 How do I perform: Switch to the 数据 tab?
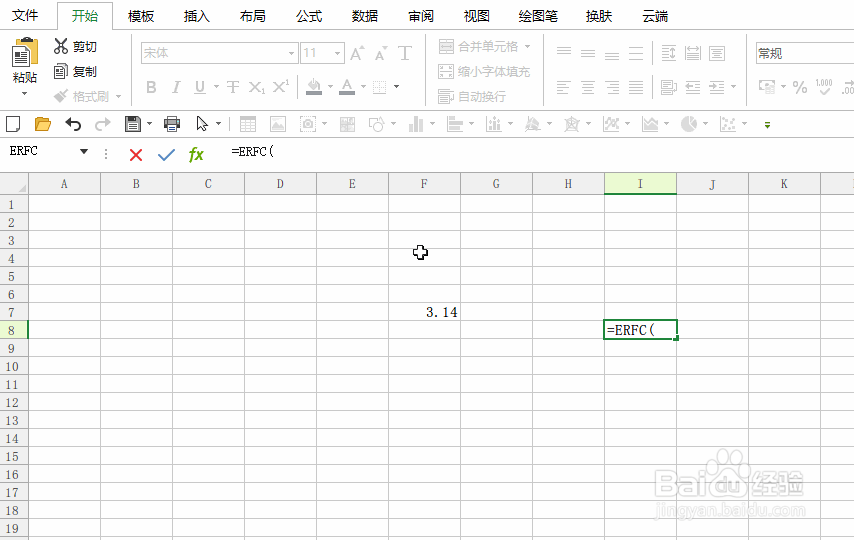pyautogui.click(x=365, y=16)
